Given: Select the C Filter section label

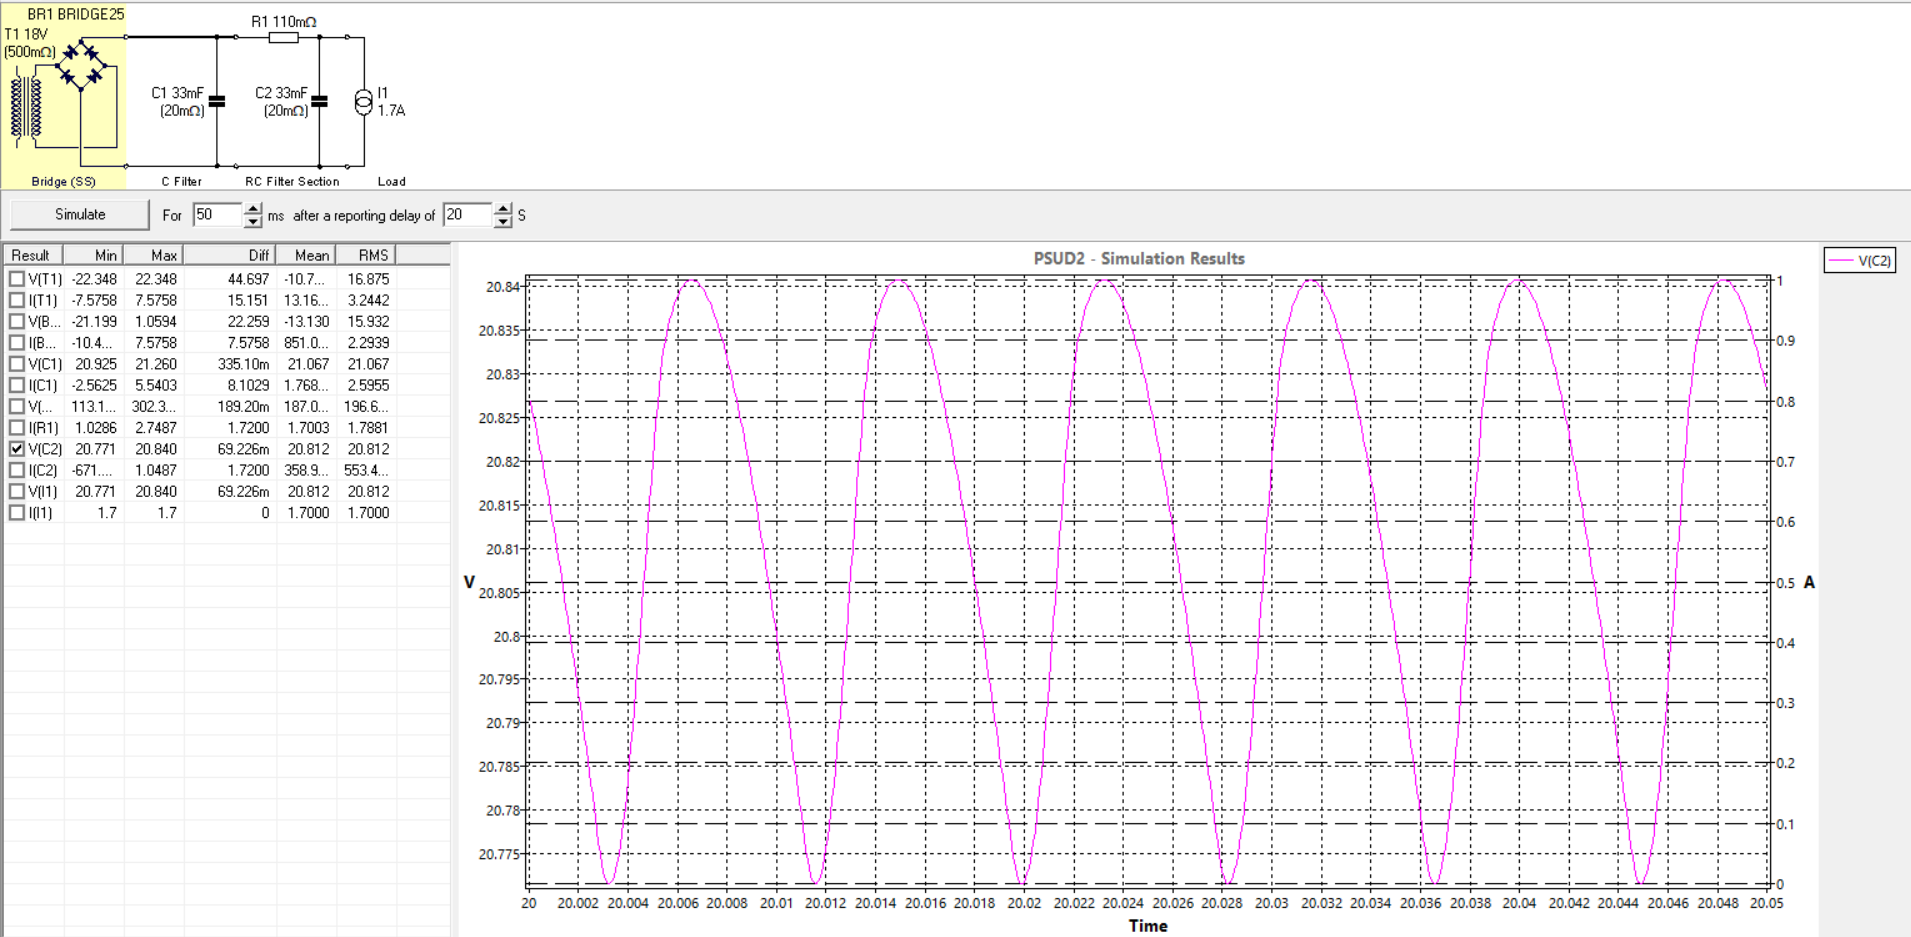Looking at the screenshot, I should pos(182,182).
